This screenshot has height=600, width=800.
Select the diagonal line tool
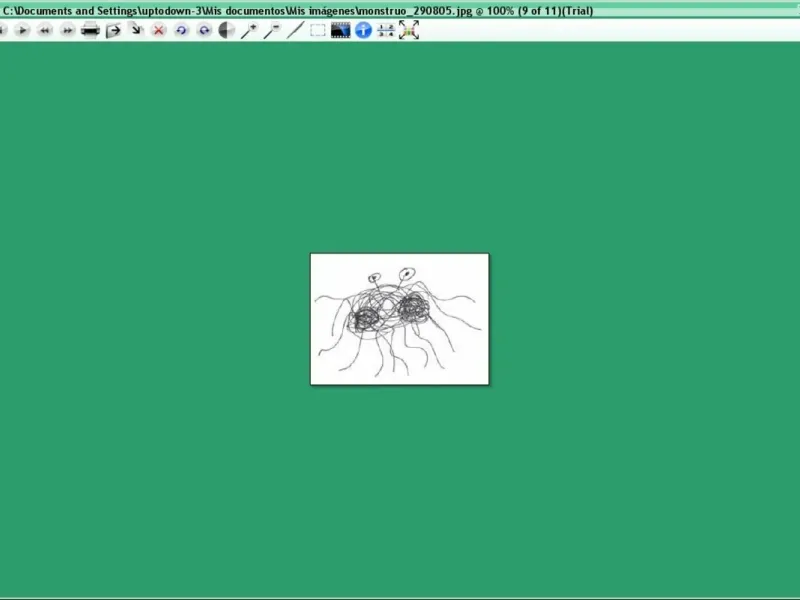click(295, 31)
